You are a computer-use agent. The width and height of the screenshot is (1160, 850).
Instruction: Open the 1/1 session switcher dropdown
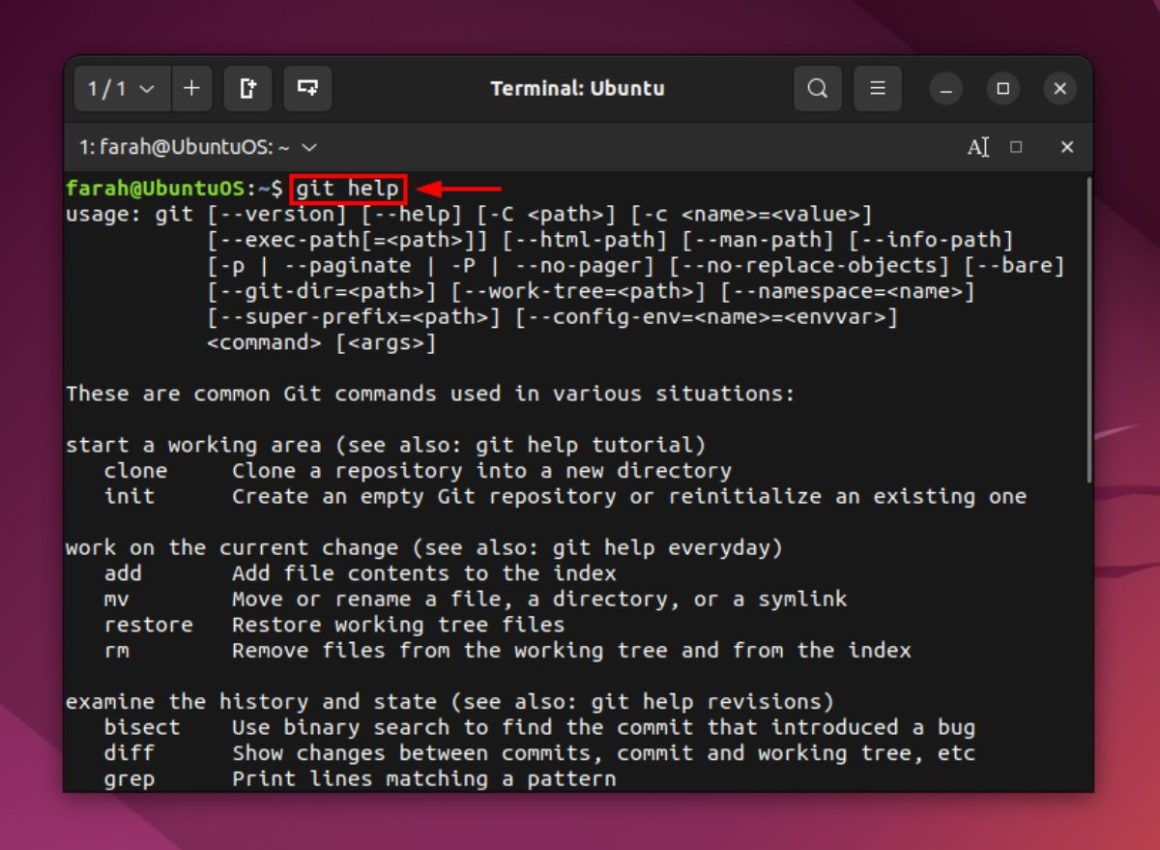120,89
